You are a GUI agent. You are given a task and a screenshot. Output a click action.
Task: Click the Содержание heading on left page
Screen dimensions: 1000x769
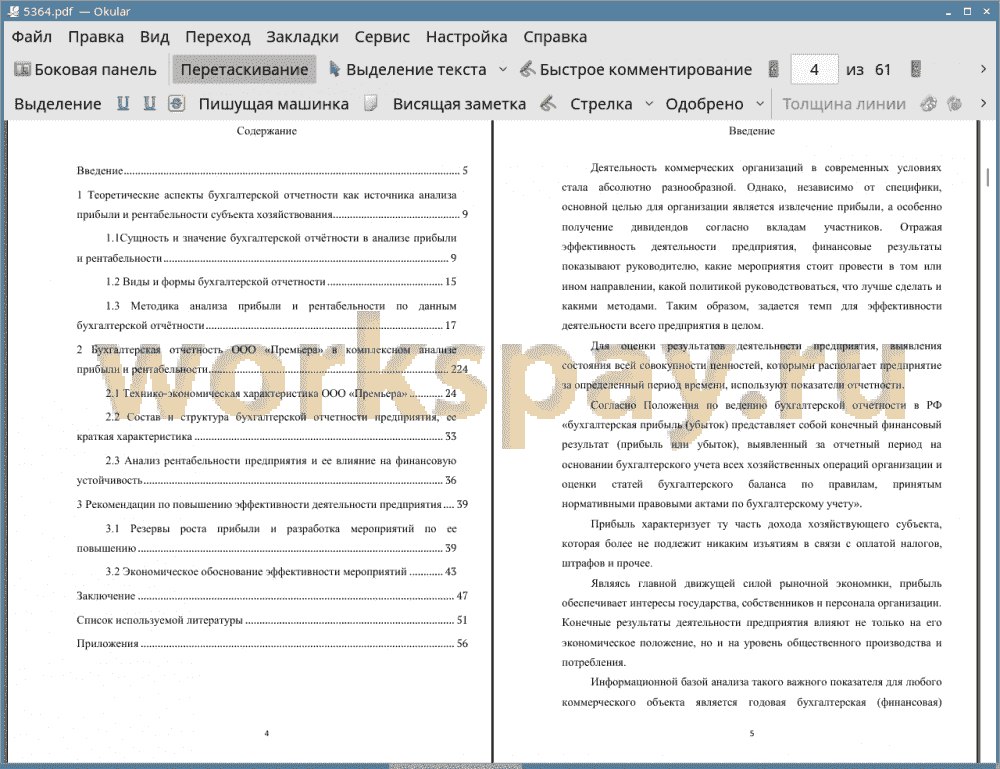pos(267,131)
